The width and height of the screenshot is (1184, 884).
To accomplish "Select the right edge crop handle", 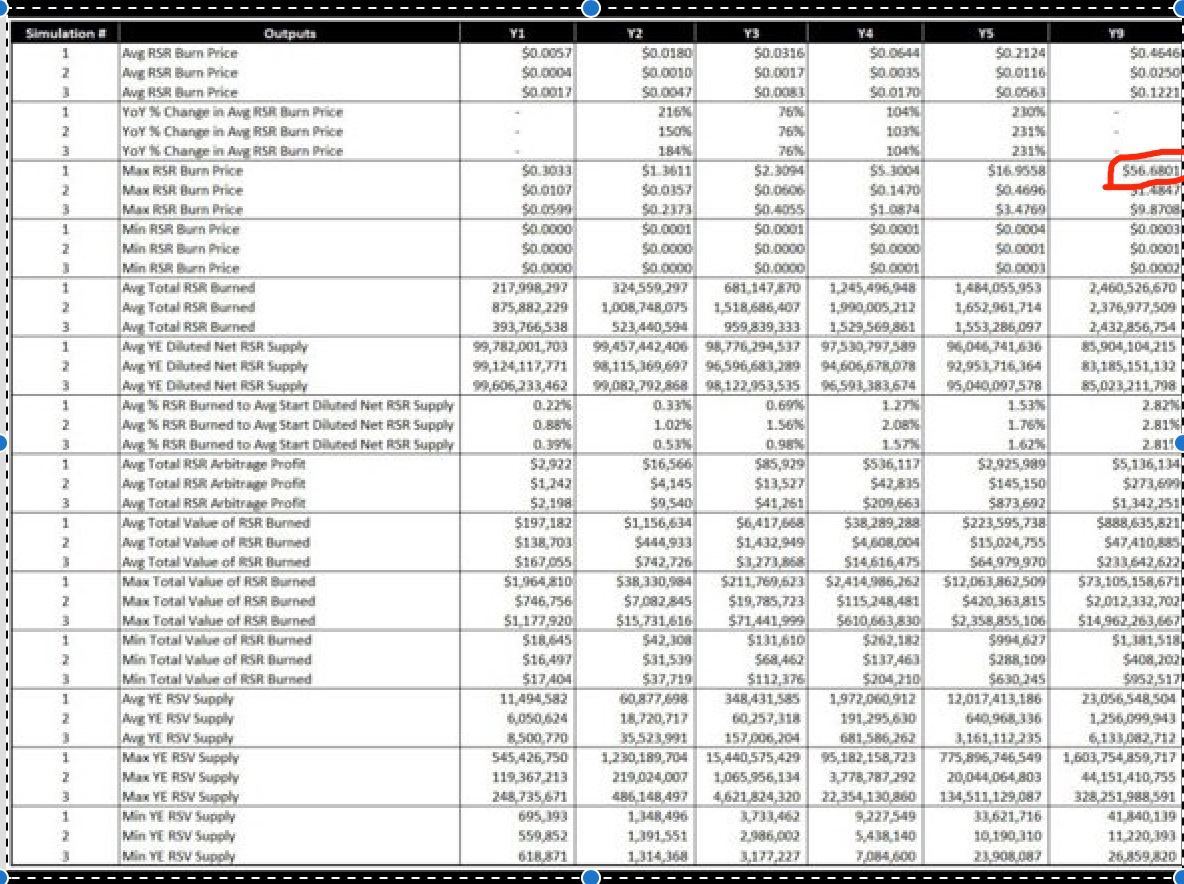I will point(1180,442).
